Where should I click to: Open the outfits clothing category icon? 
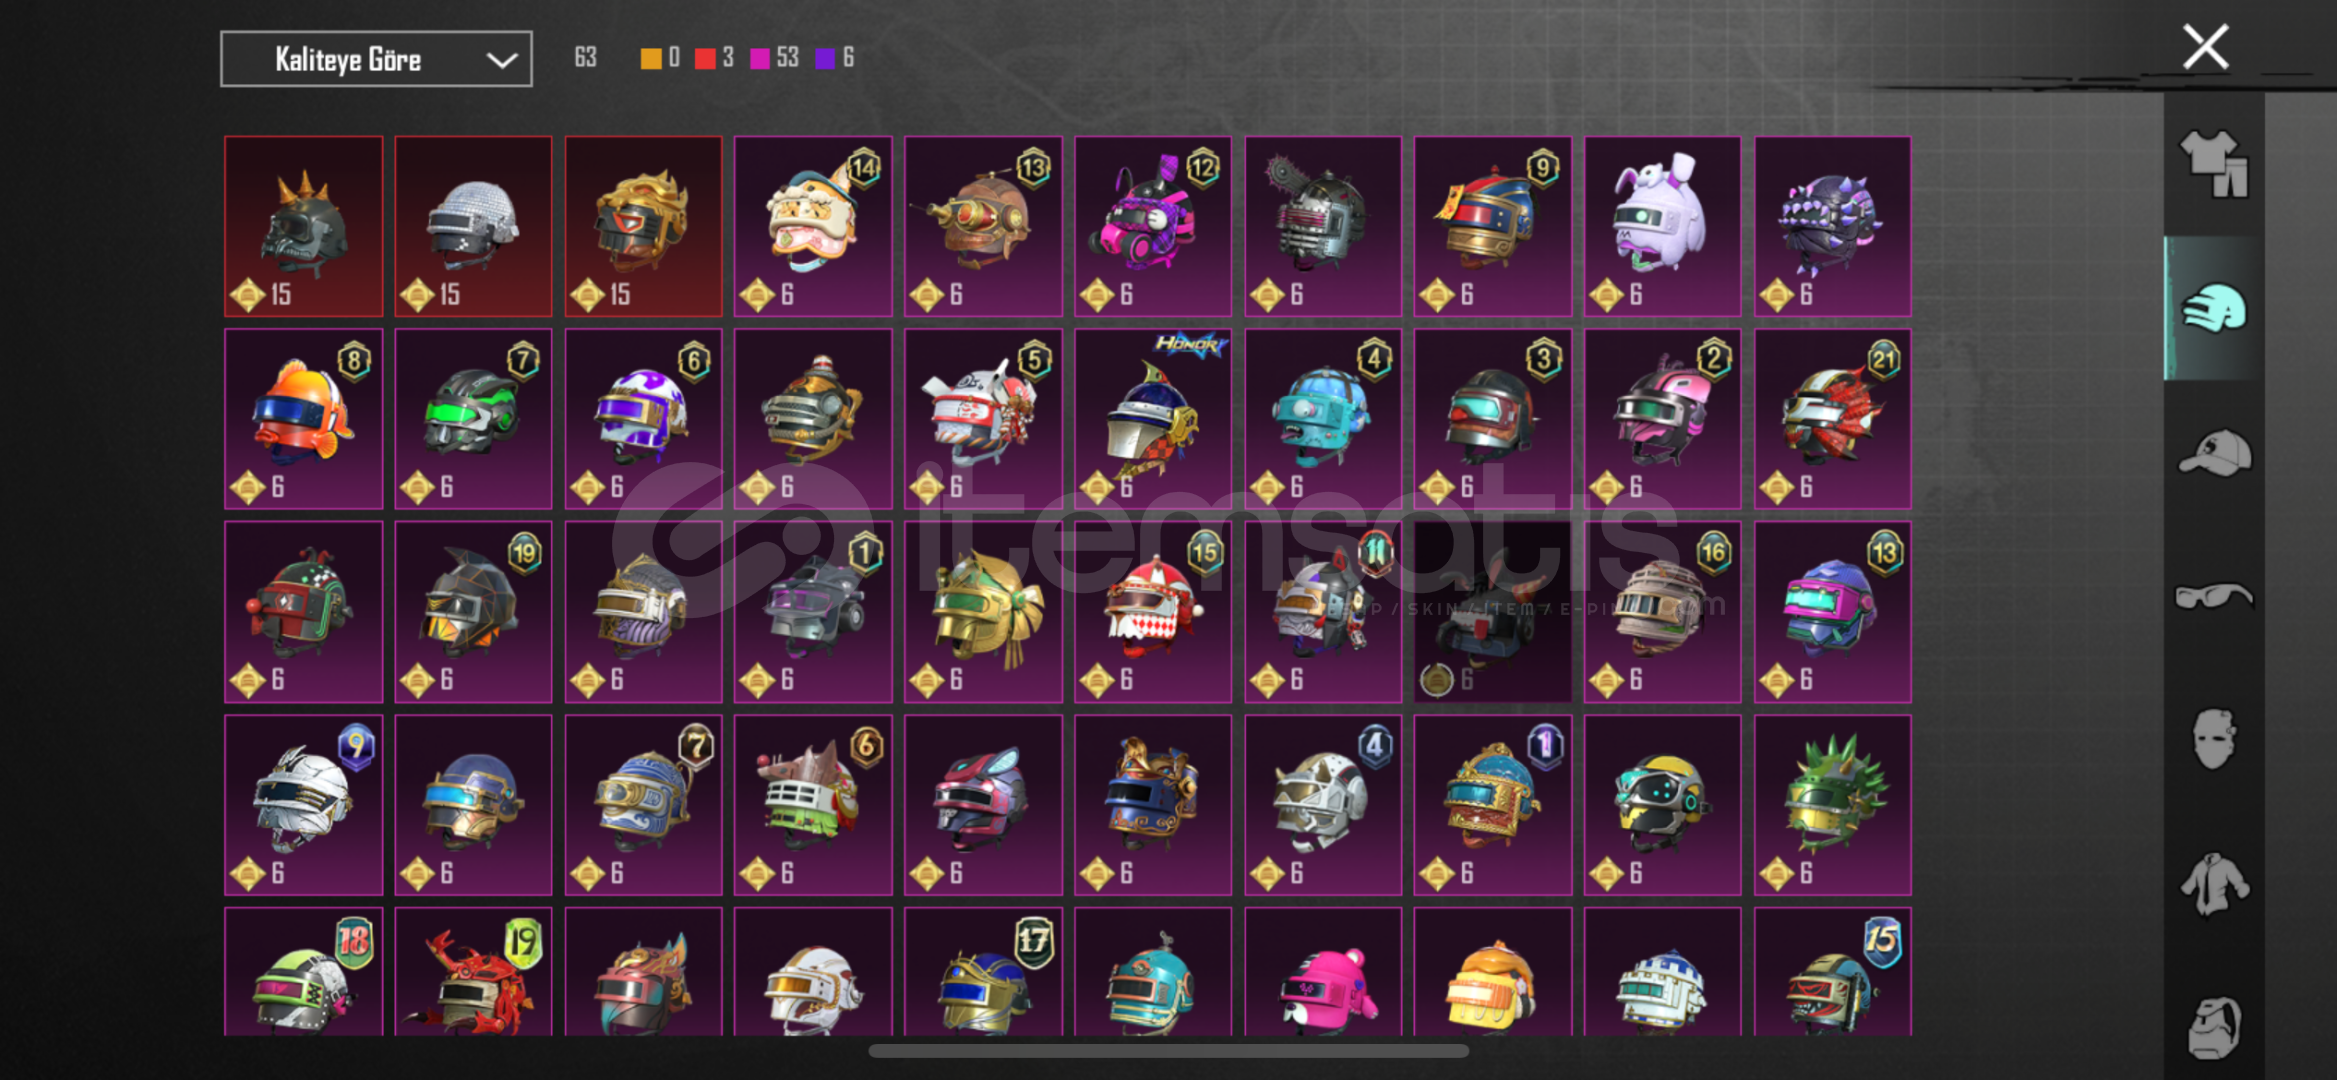(2214, 164)
